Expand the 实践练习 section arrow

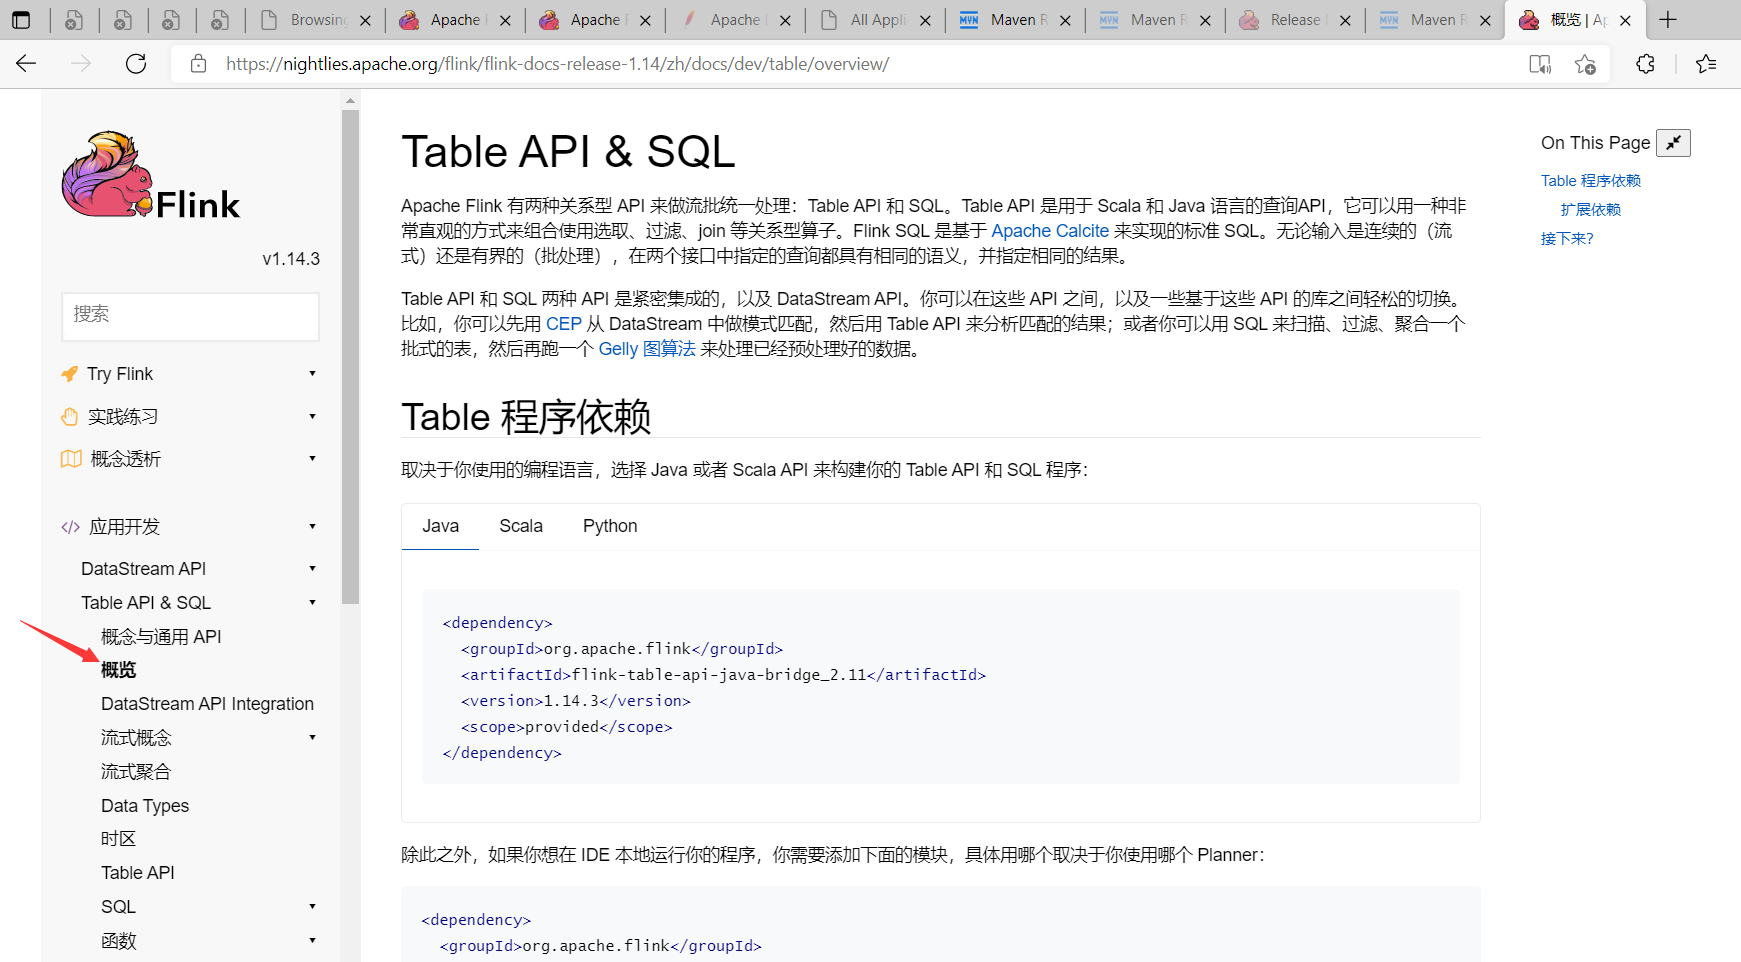[312, 416]
